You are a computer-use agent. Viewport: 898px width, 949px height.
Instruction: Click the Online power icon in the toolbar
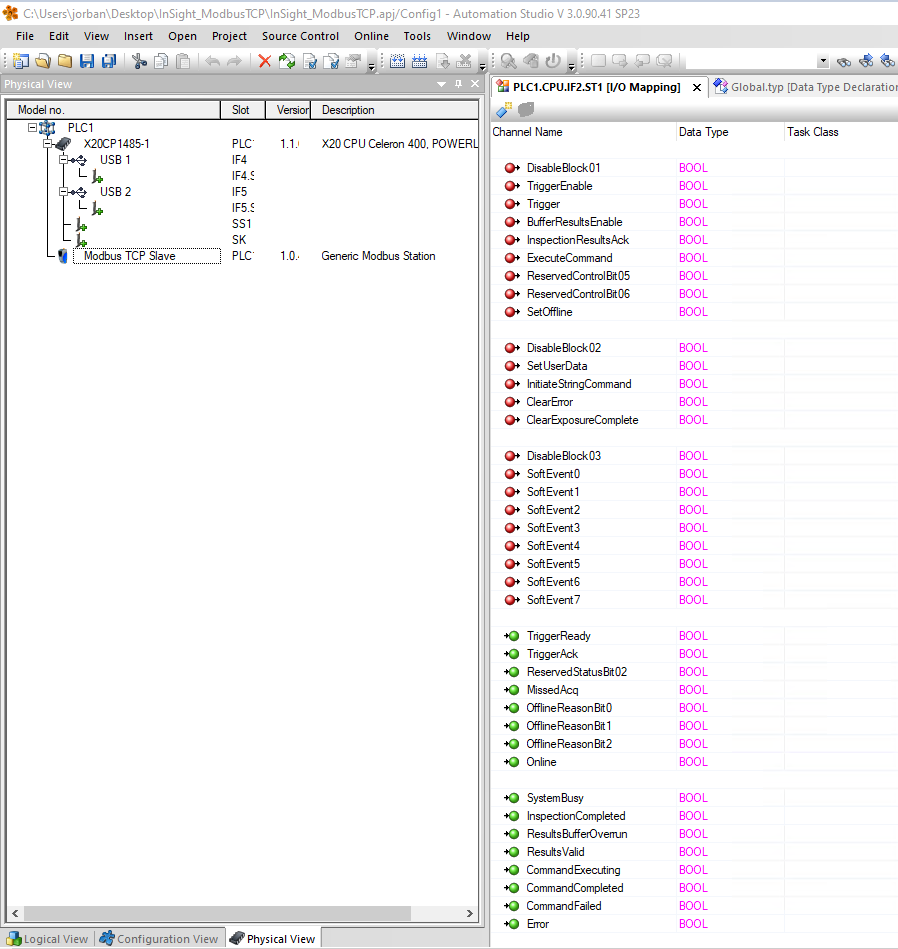pyautogui.click(x=551, y=61)
